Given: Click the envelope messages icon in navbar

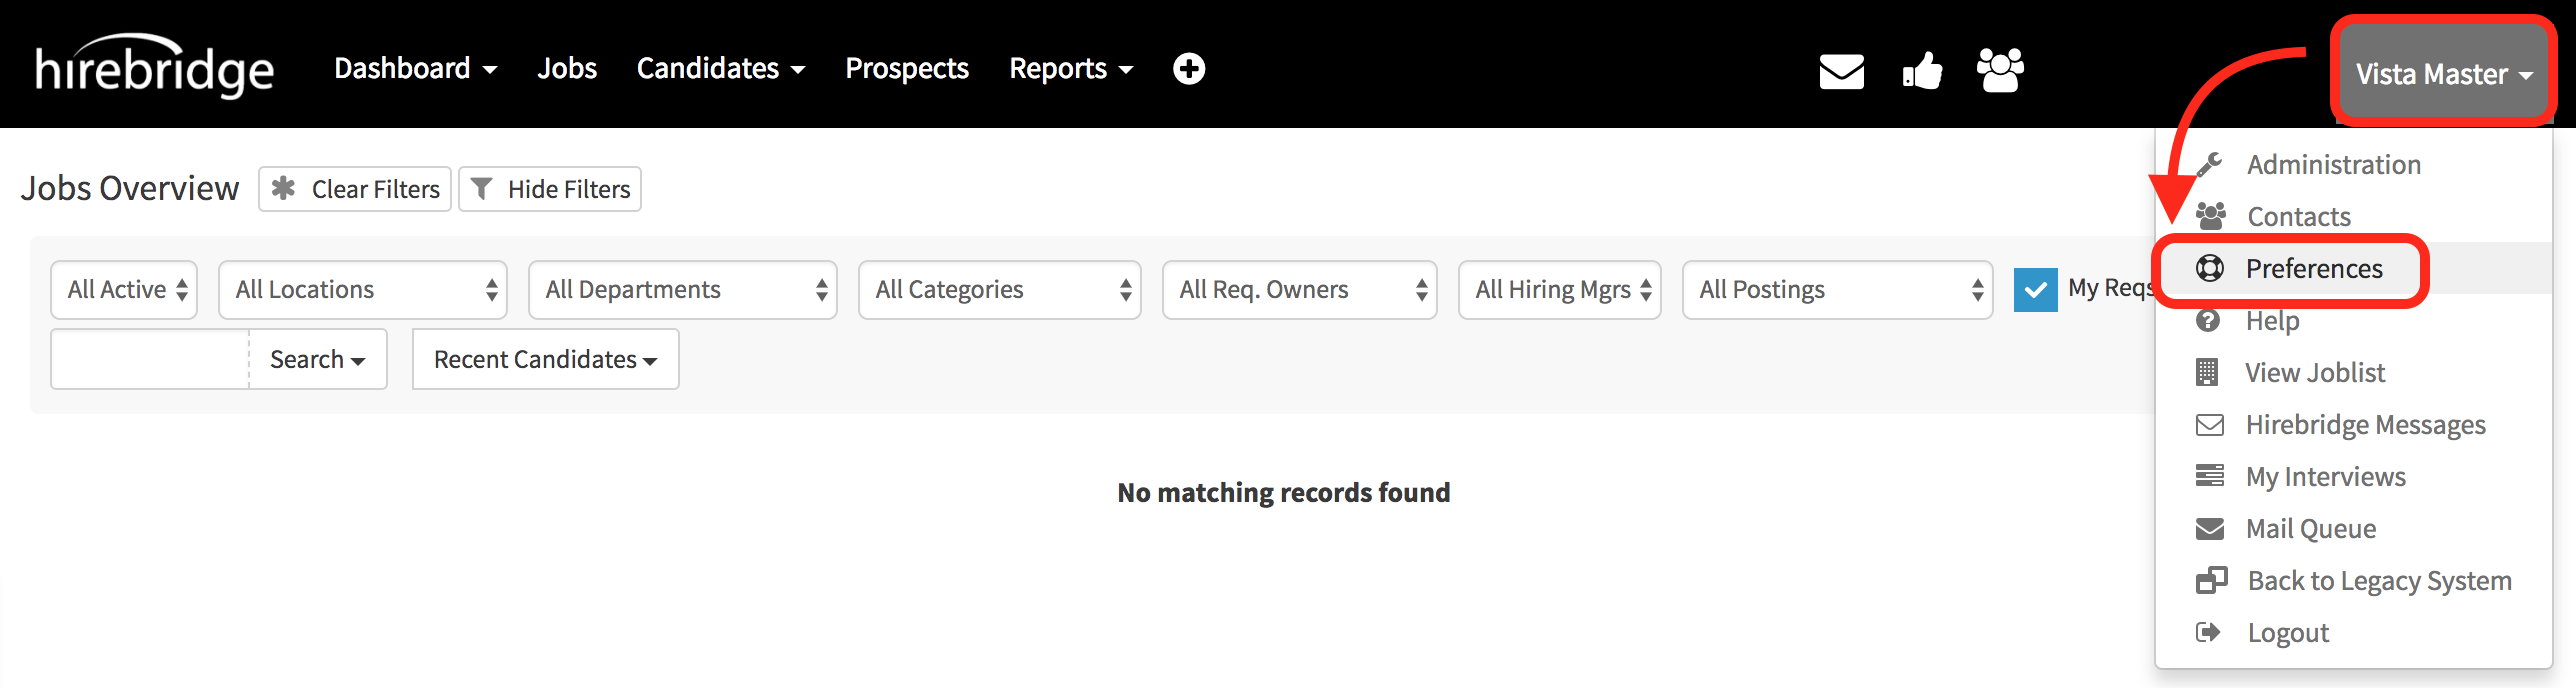Looking at the screenshot, I should pyautogui.click(x=1841, y=71).
